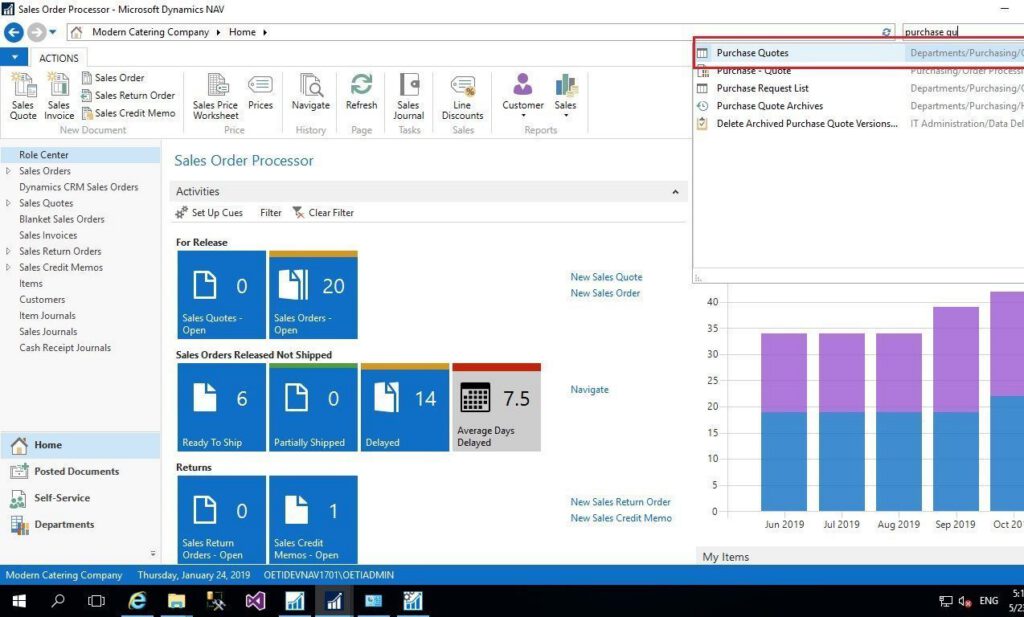Viewport: 1024px width, 617px height.
Task: Open Sales Invoices in navigation pane
Action: (x=48, y=235)
